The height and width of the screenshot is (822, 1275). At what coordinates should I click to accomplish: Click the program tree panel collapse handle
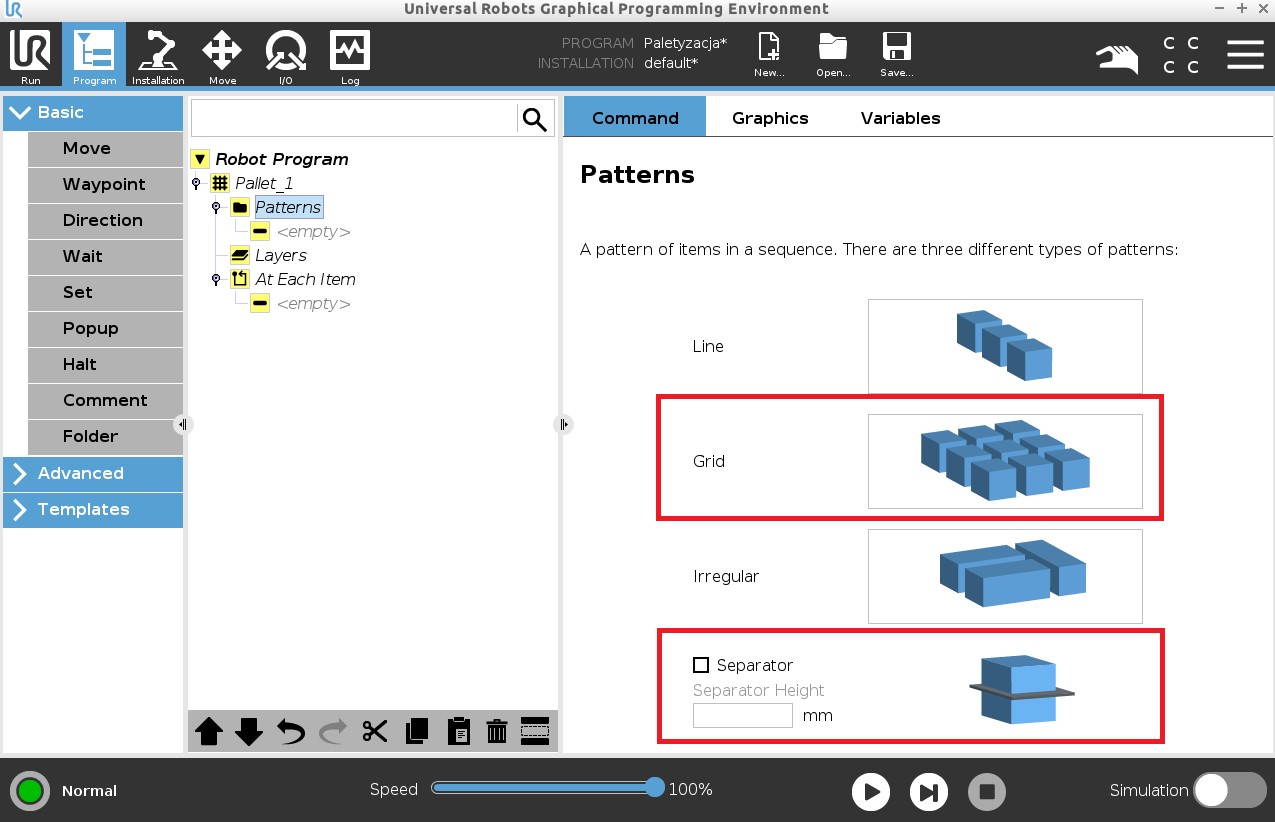[563, 425]
